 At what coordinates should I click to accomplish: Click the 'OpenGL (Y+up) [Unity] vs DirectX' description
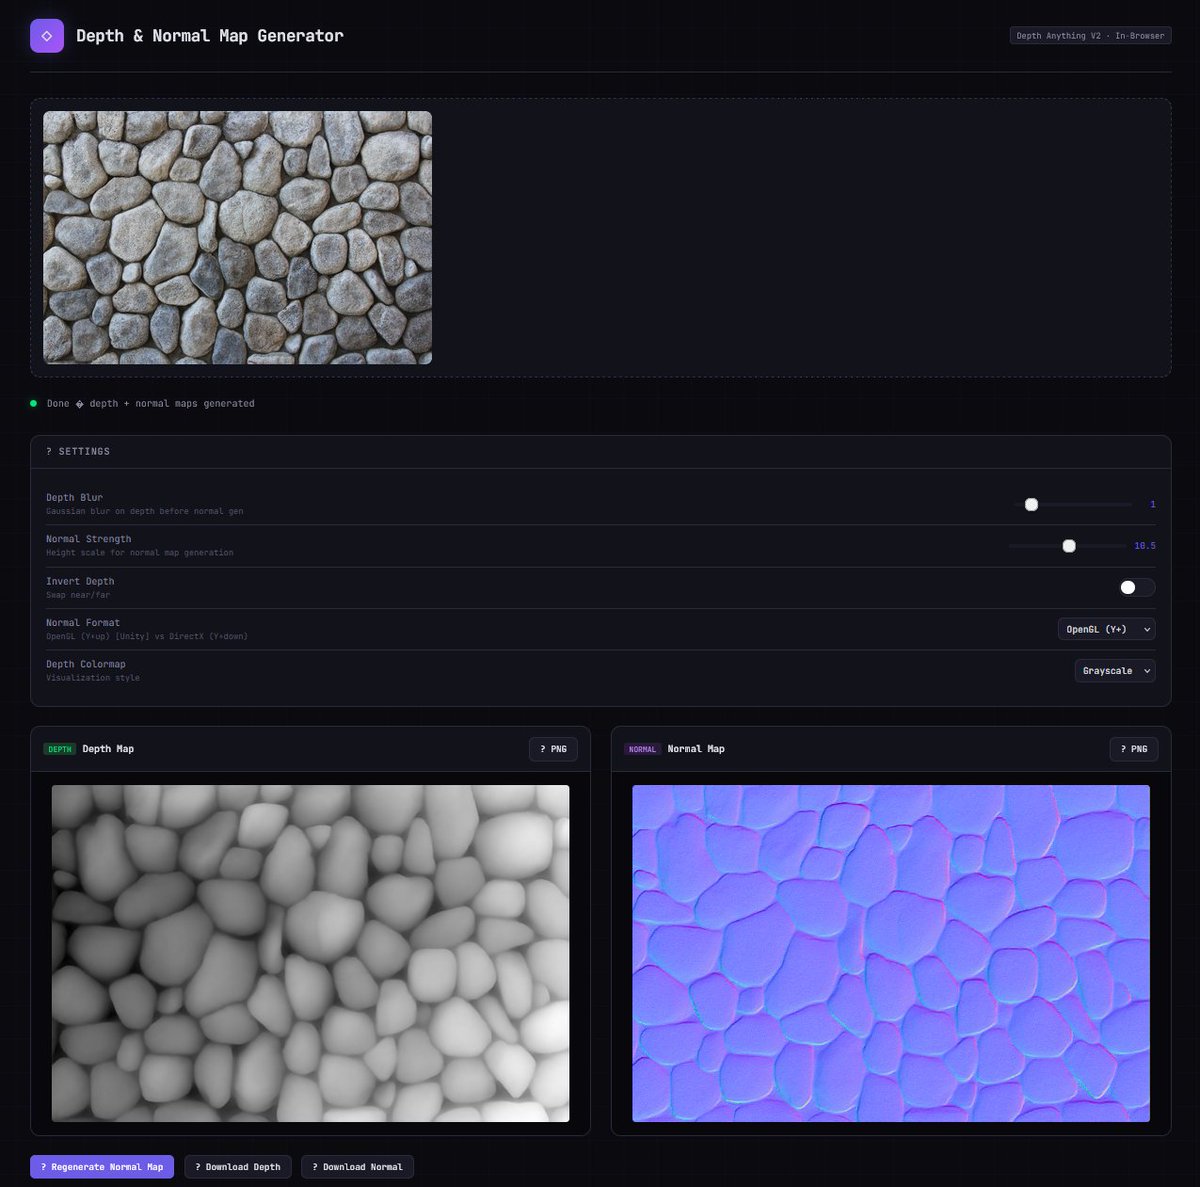(147, 636)
